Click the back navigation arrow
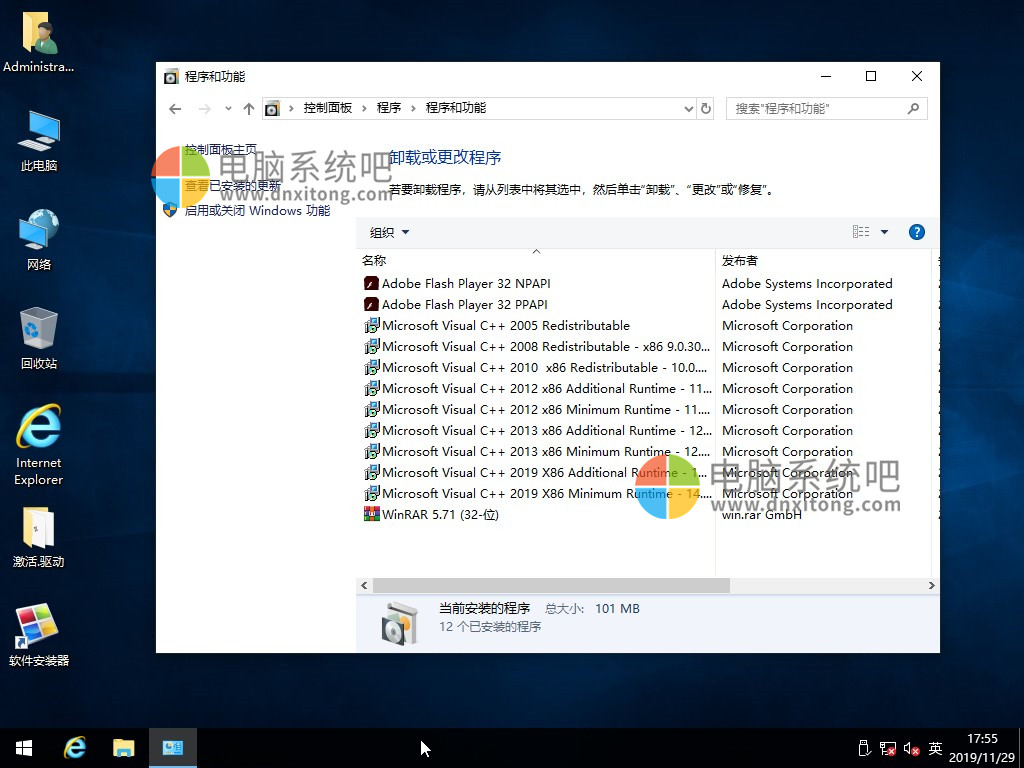 [x=176, y=108]
